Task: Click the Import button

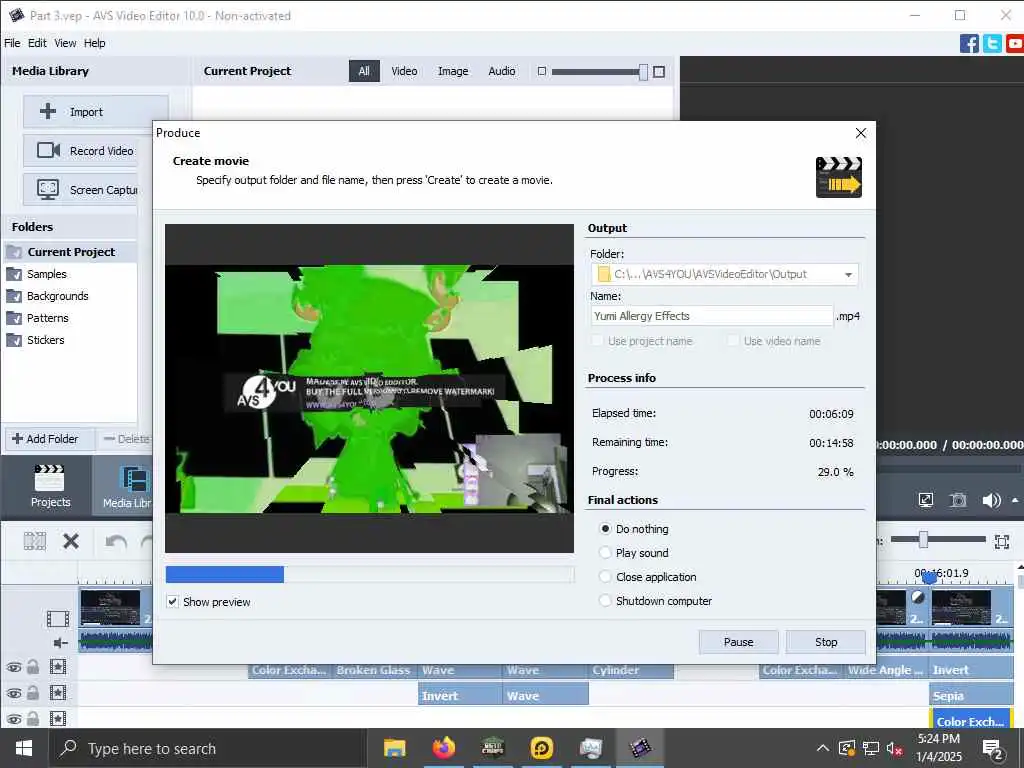Action: click(96, 112)
